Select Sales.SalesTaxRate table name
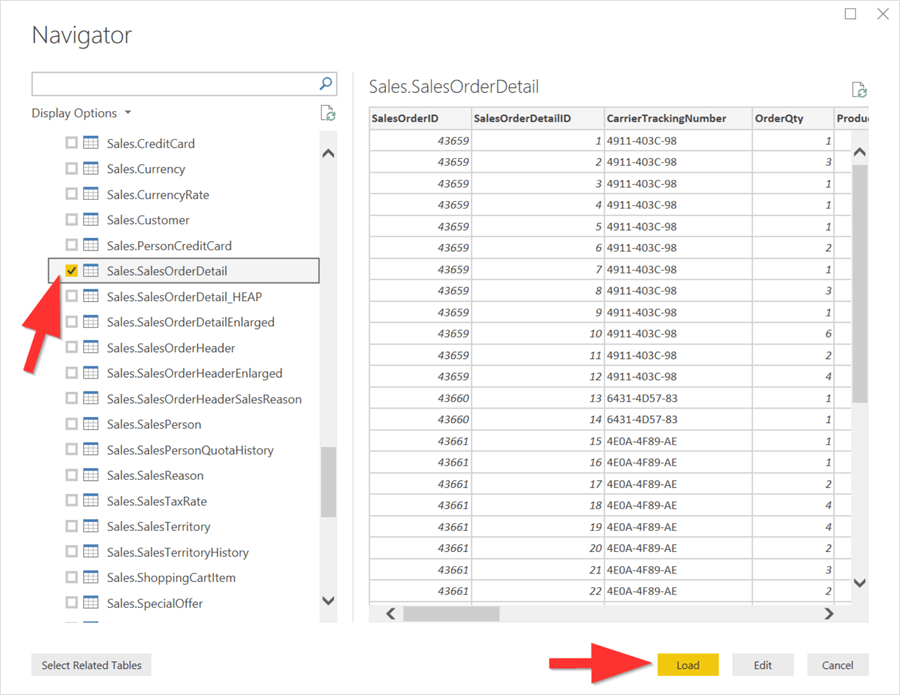900x695 pixels. [157, 501]
